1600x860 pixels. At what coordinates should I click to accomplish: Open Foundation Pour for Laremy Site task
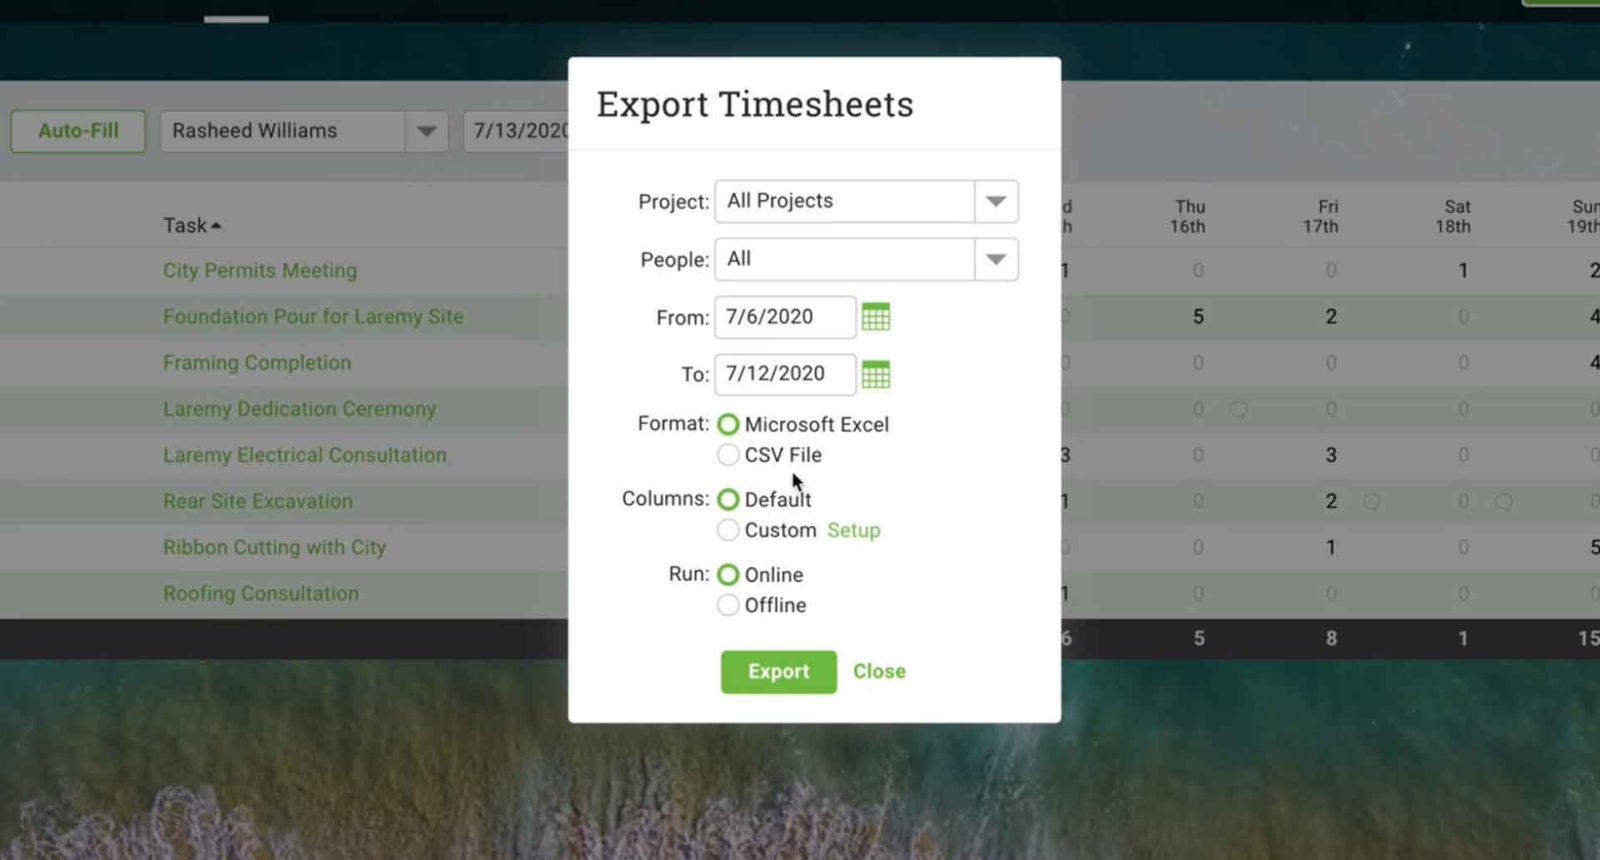pyautogui.click(x=313, y=316)
